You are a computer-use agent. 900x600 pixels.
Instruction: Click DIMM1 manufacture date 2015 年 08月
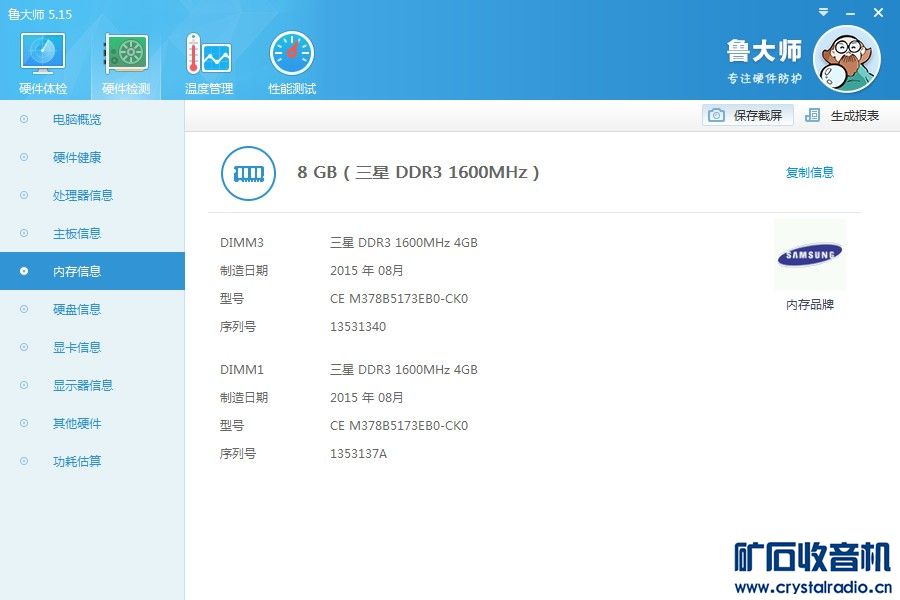pyautogui.click(x=366, y=397)
